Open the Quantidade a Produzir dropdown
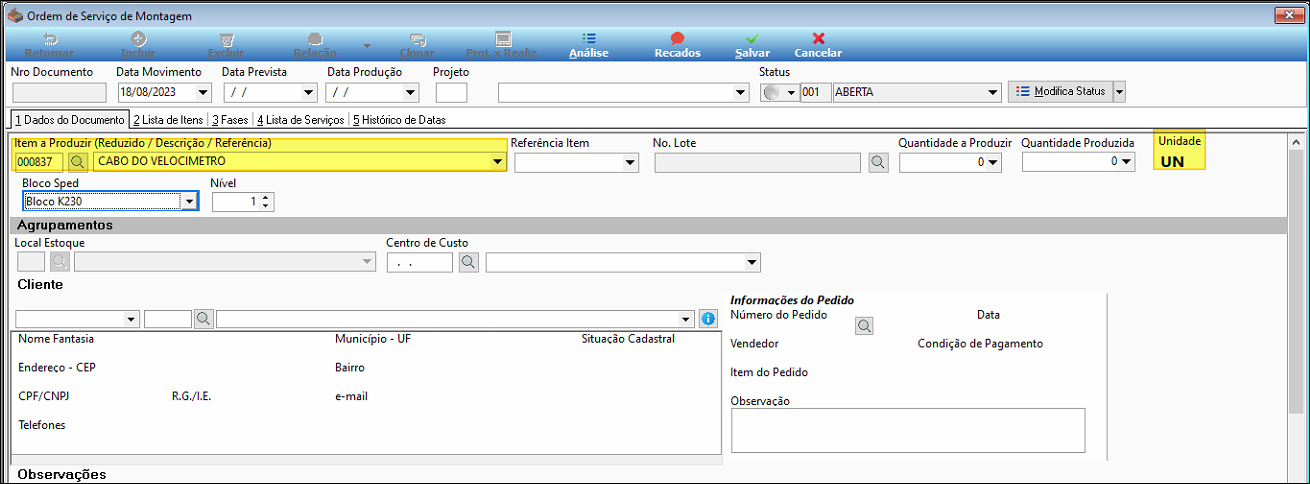Image resolution: width=1310 pixels, height=484 pixels. (994, 163)
